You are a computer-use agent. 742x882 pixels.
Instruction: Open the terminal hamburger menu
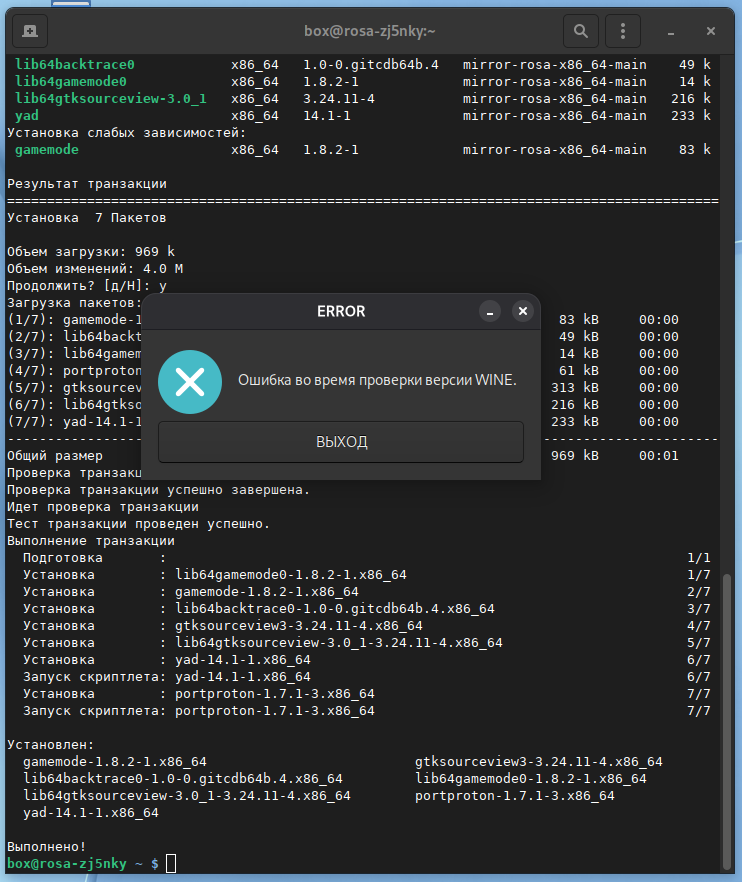pyautogui.click(x=626, y=31)
